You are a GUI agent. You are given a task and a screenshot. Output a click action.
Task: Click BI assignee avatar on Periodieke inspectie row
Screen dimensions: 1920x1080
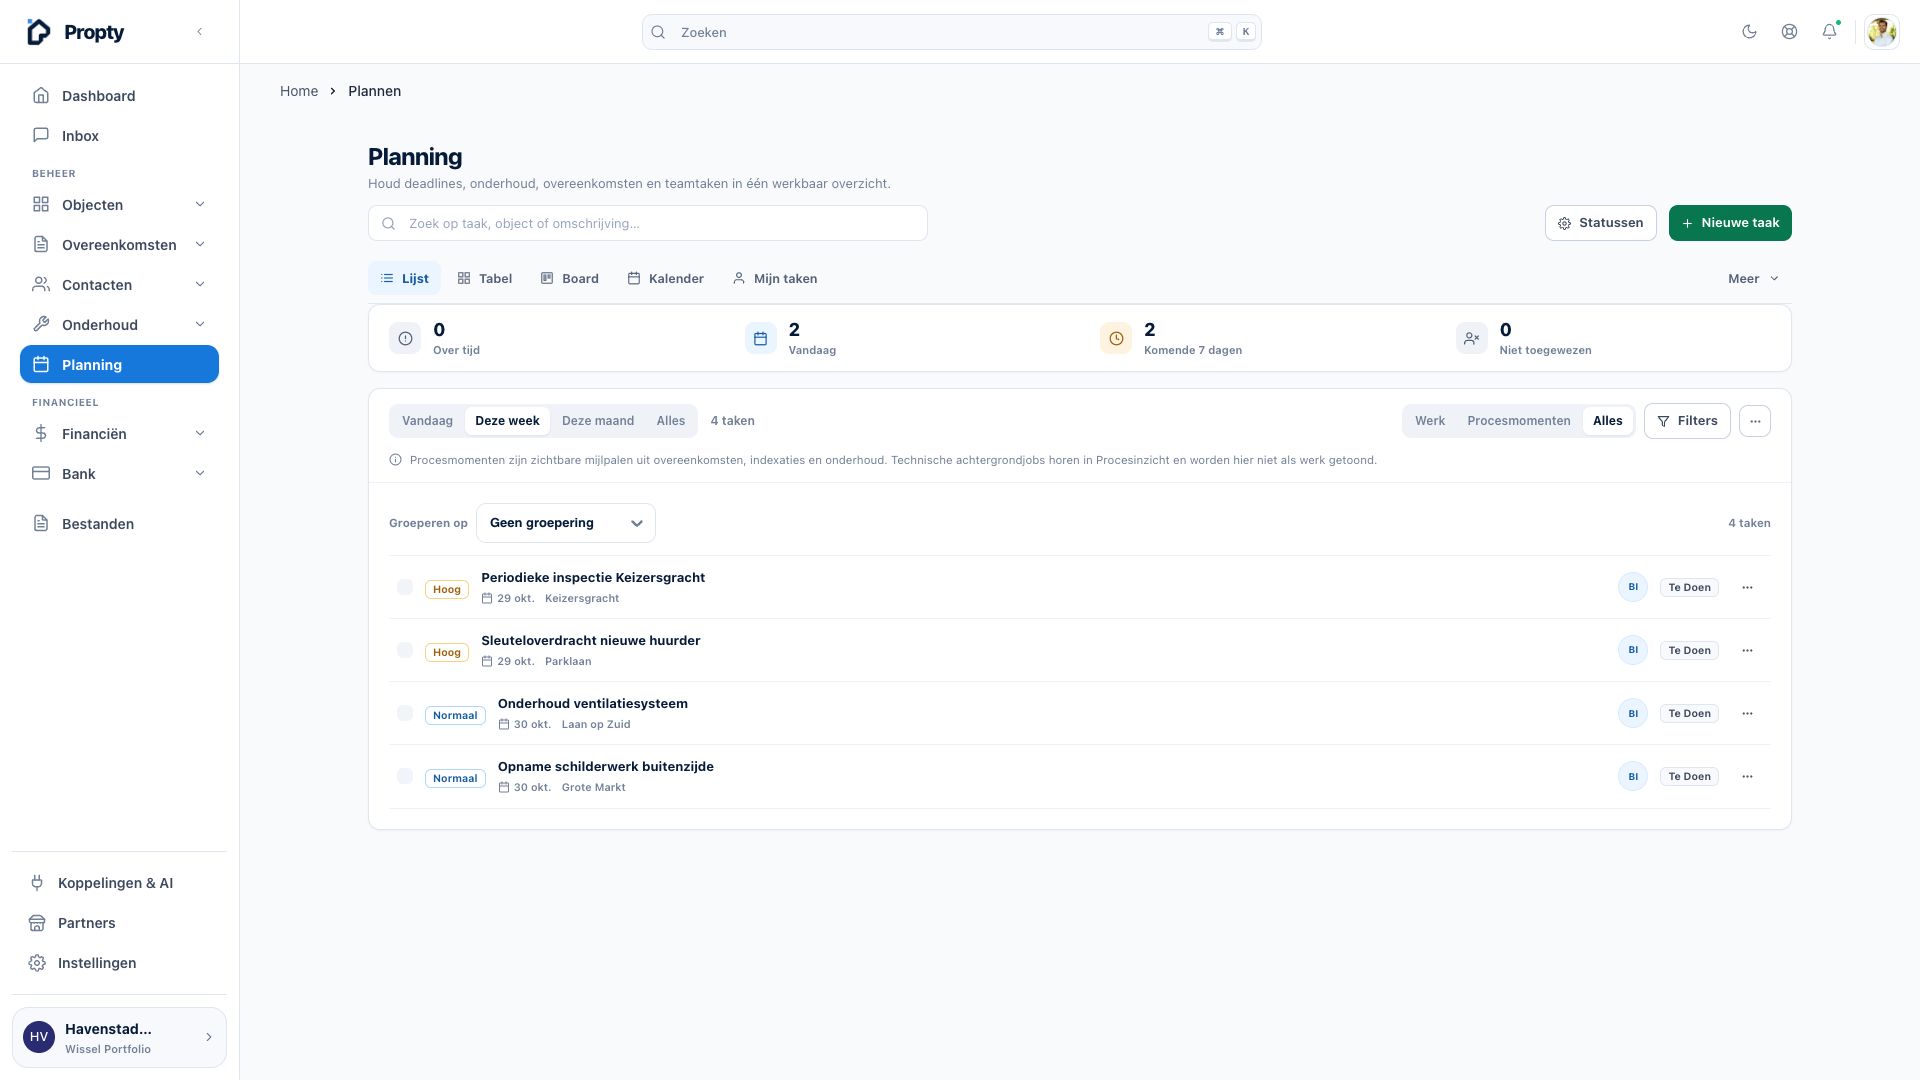click(x=1633, y=588)
